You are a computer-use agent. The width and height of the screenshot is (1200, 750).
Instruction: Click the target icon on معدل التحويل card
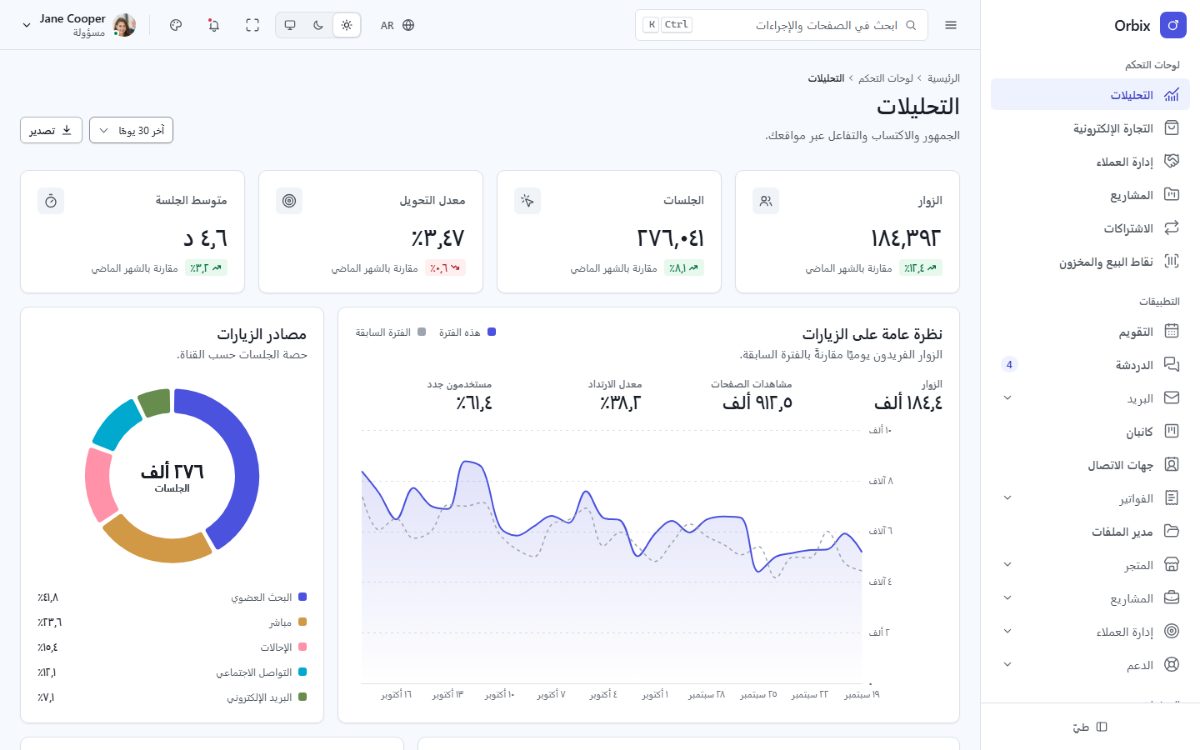pyautogui.click(x=289, y=201)
